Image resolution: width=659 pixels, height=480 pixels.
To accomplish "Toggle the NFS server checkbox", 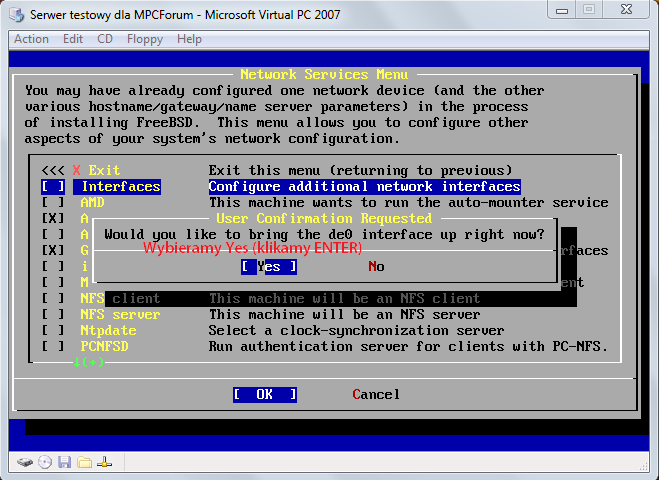I will pos(53,314).
